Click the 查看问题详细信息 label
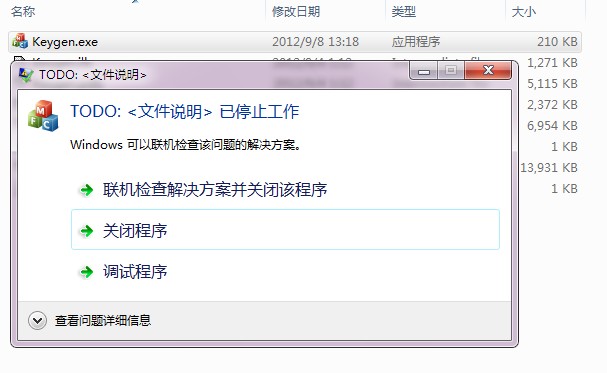The width and height of the screenshot is (607, 373). tap(103, 320)
